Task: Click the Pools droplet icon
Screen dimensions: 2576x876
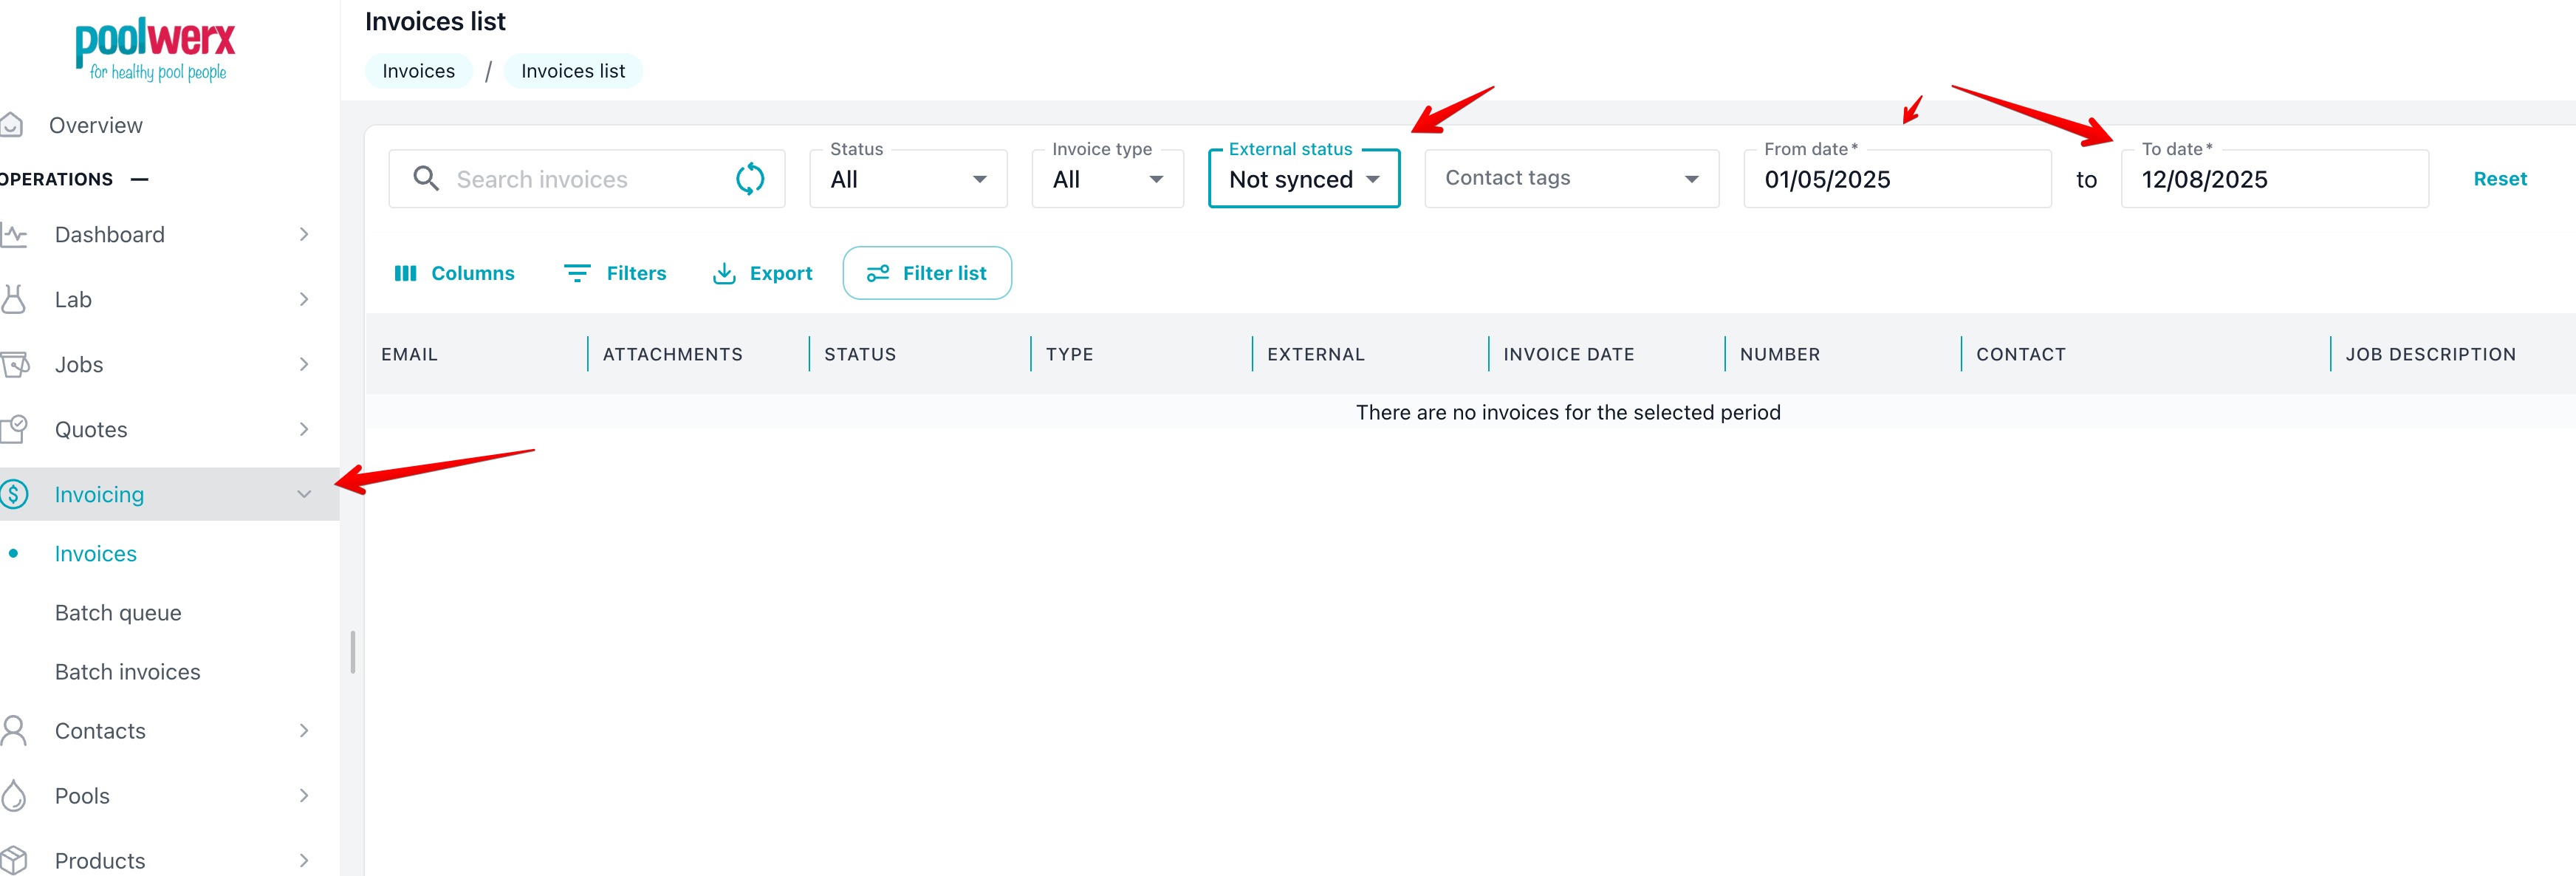Action: 14,796
